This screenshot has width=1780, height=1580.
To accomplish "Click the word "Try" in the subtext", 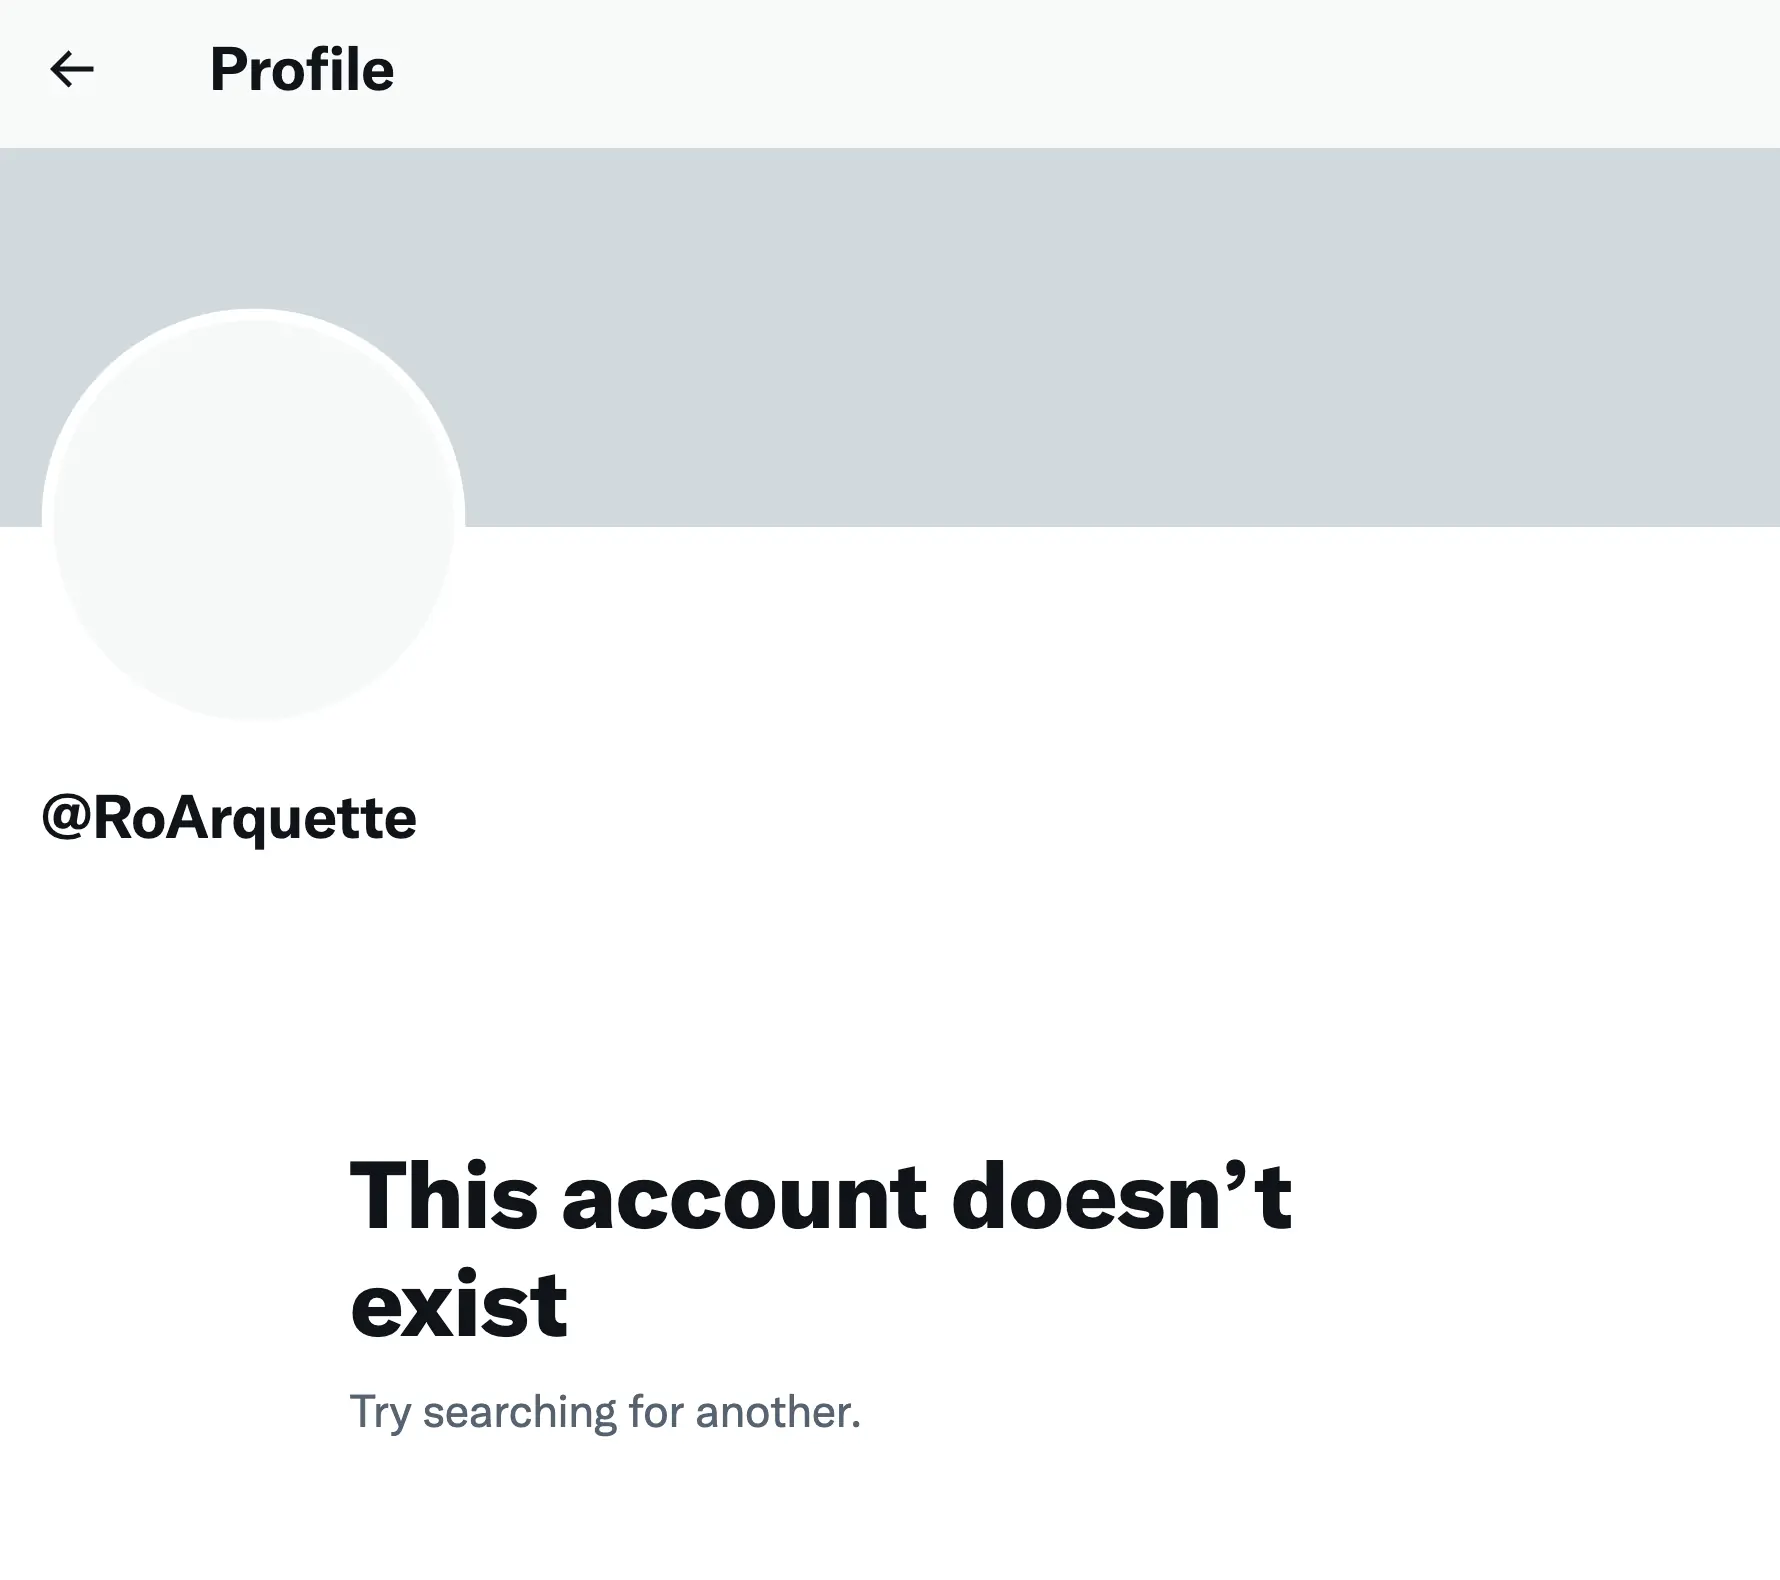I will 380,1412.
